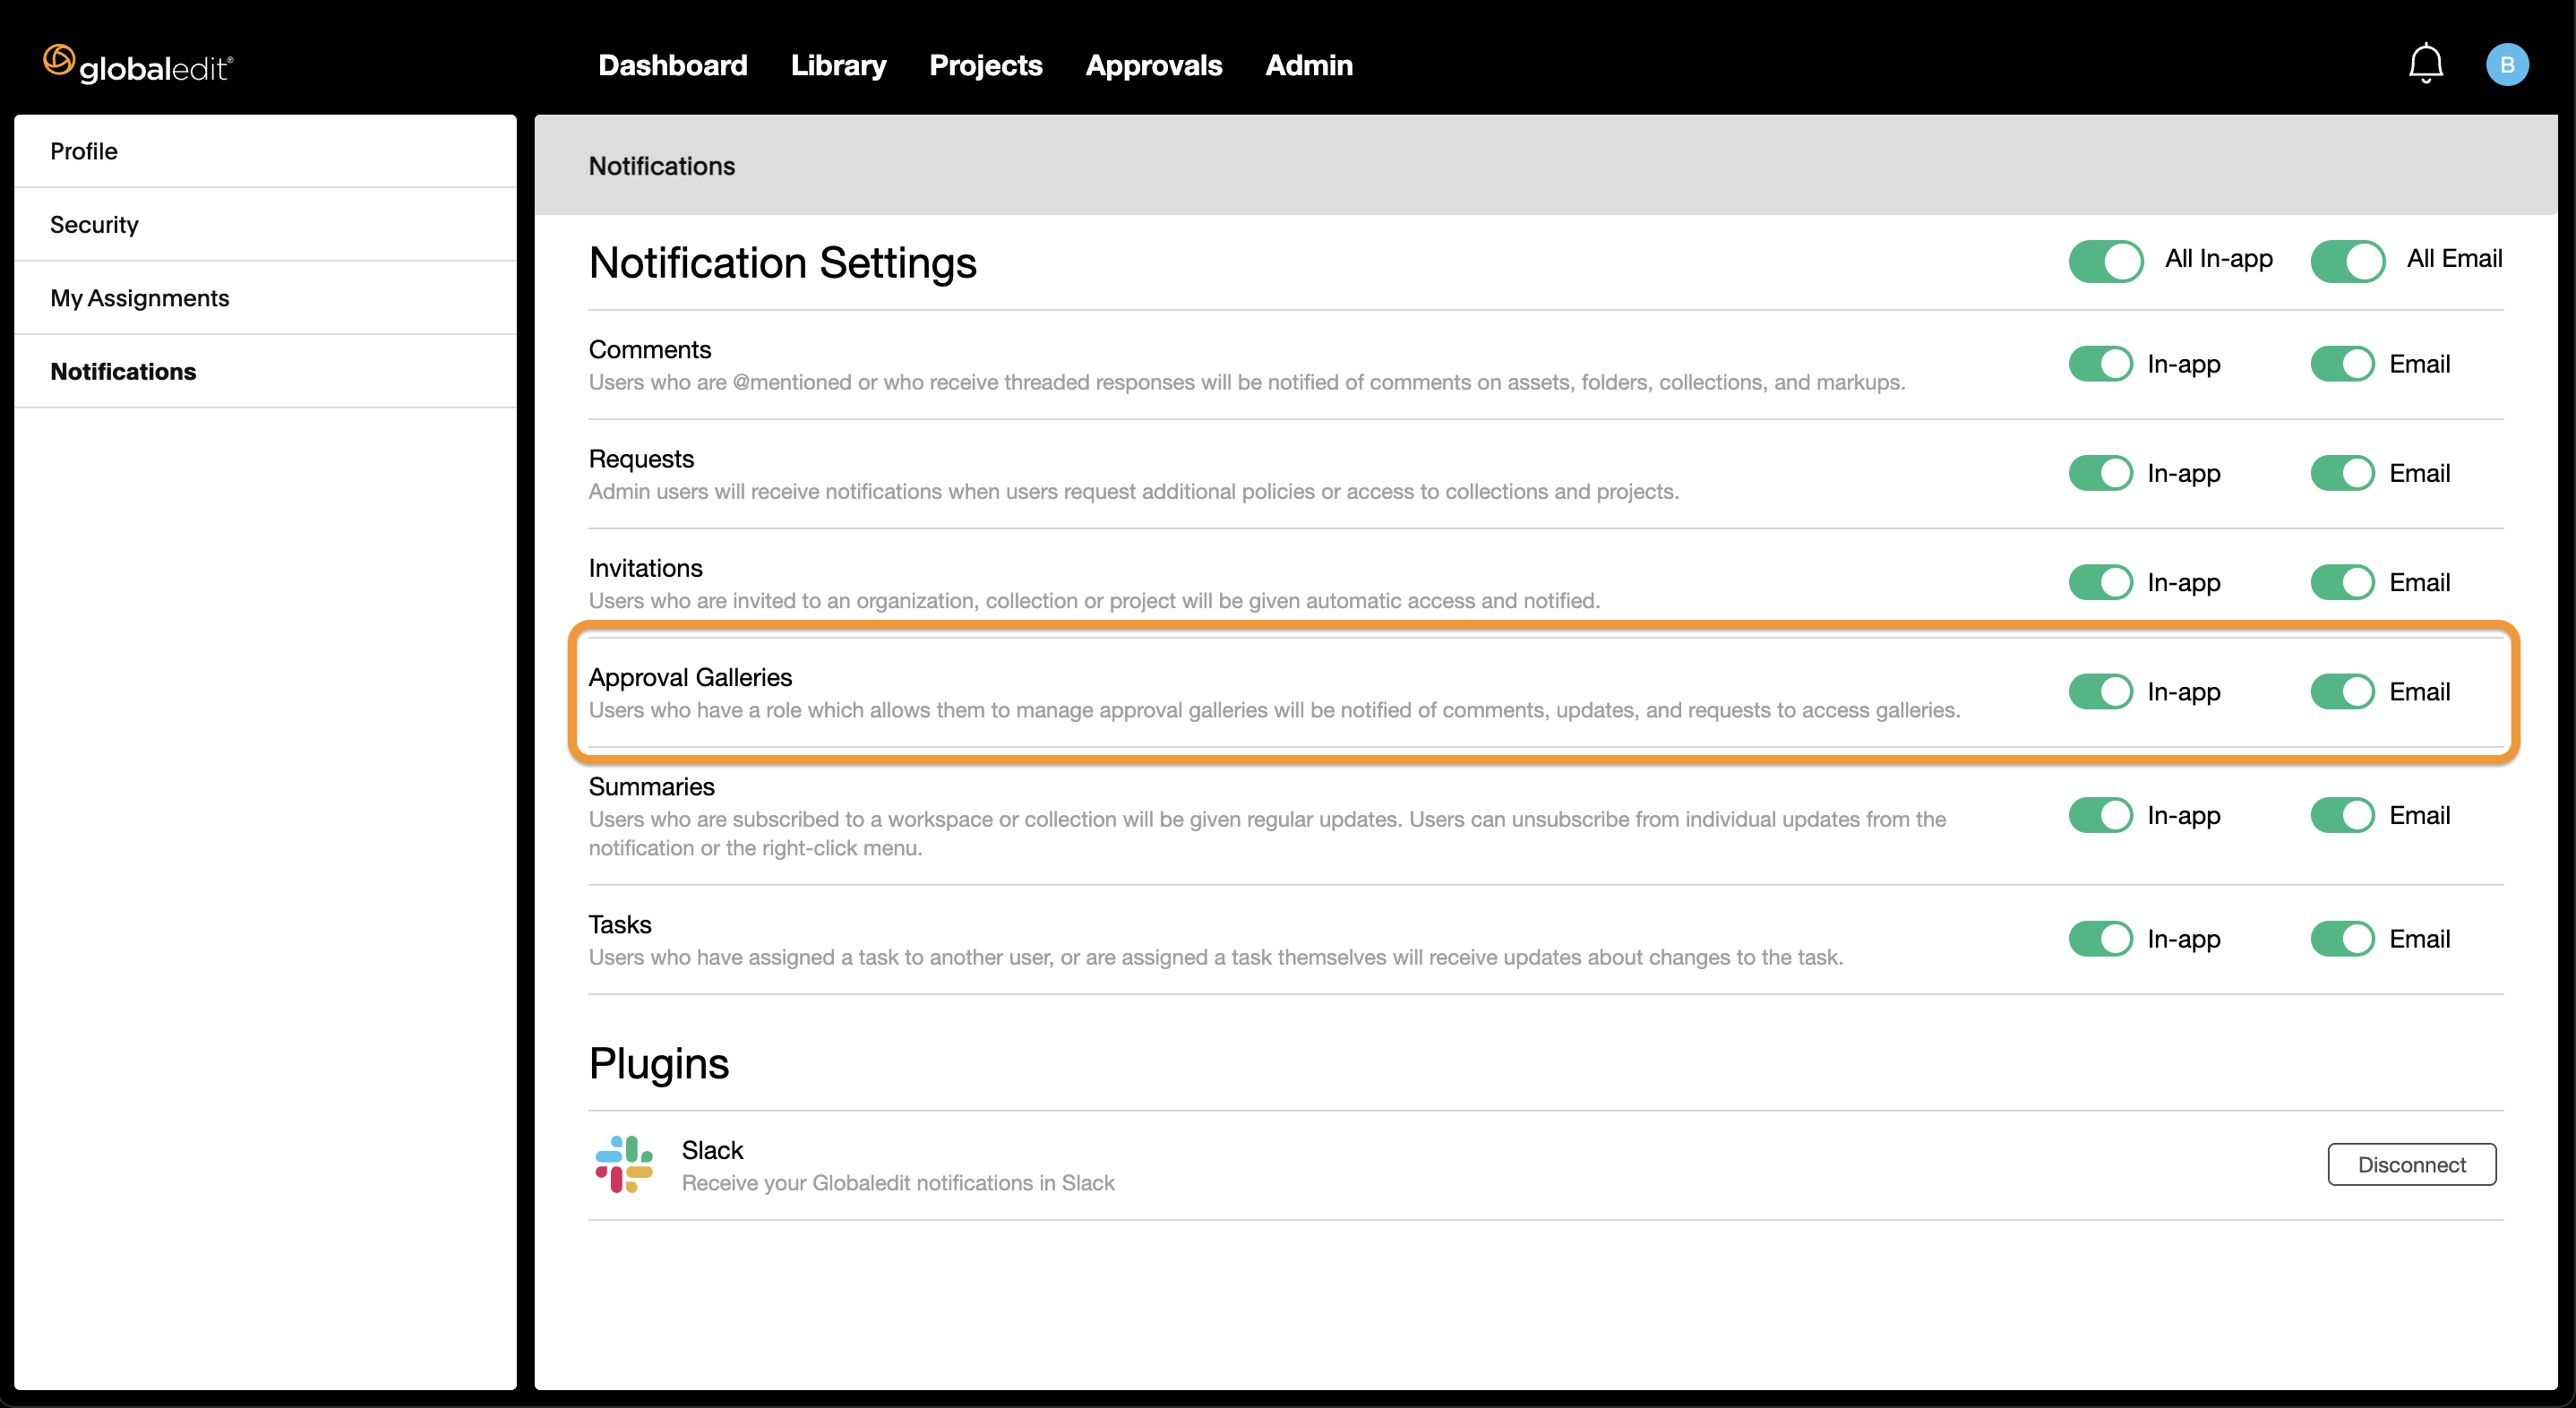Open the Security settings page
This screenshot has width=2576, height=1408.
pyautogui.click(x=265, y=225)
